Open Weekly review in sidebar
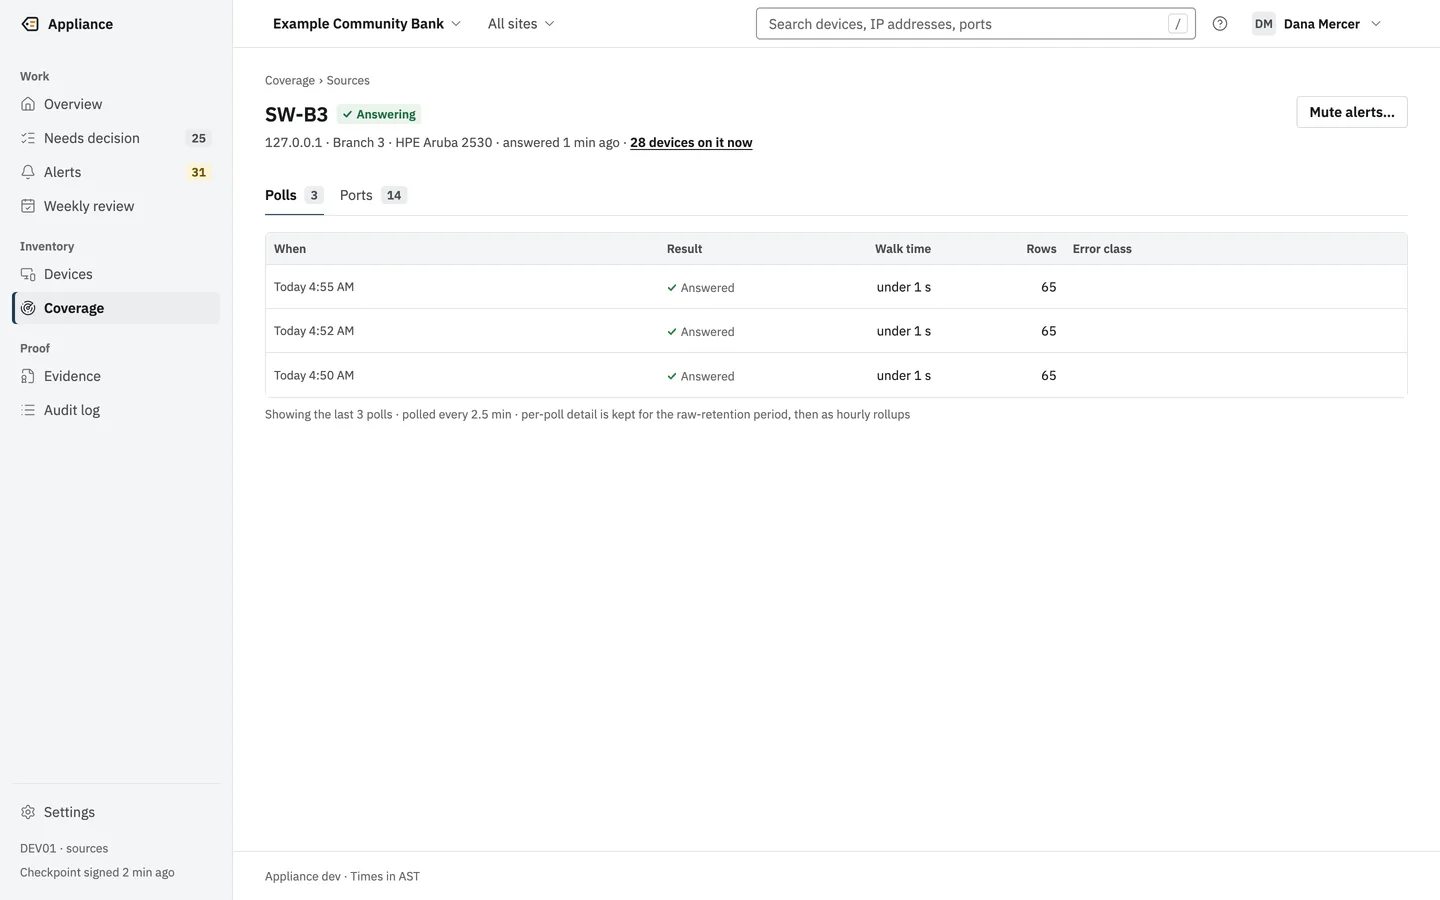Viewport: 1440px width, 900px height. tap(116, 206)
